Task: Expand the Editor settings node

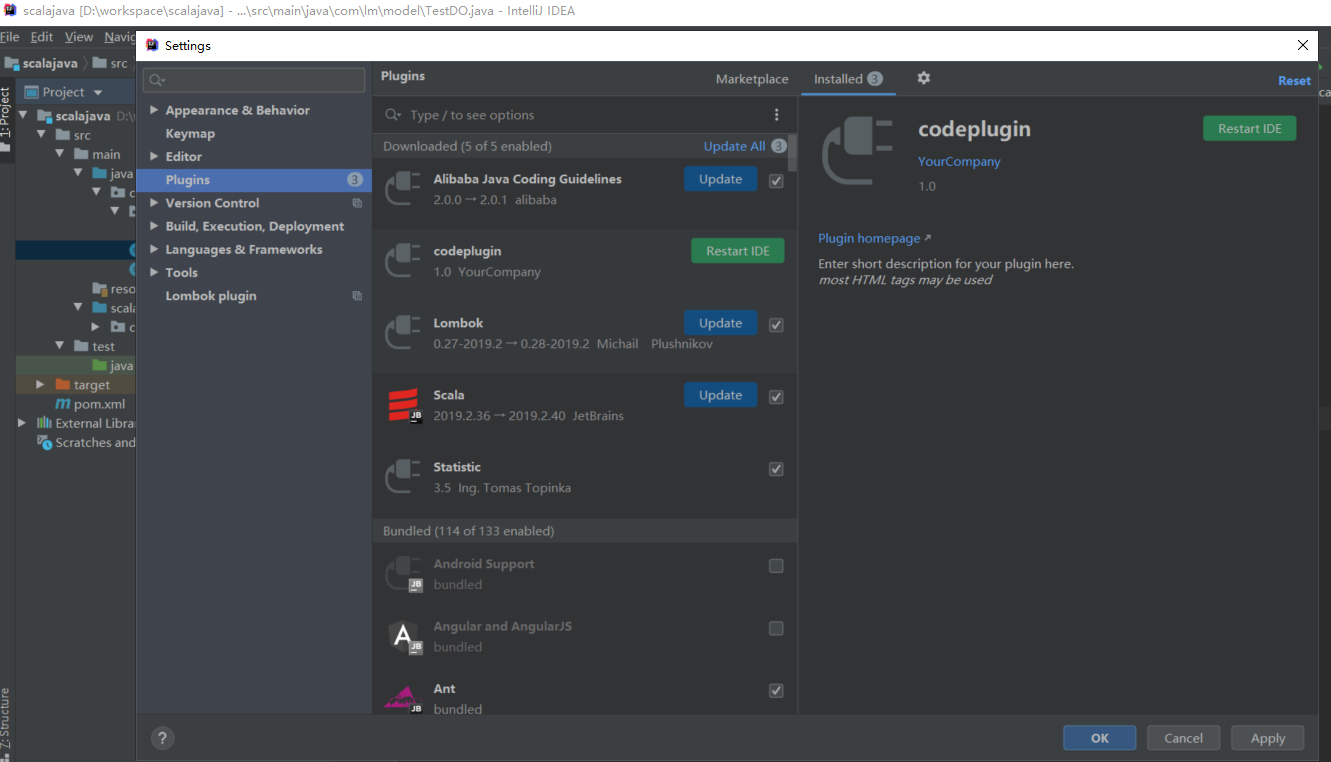Action: [x=154, y=156]
